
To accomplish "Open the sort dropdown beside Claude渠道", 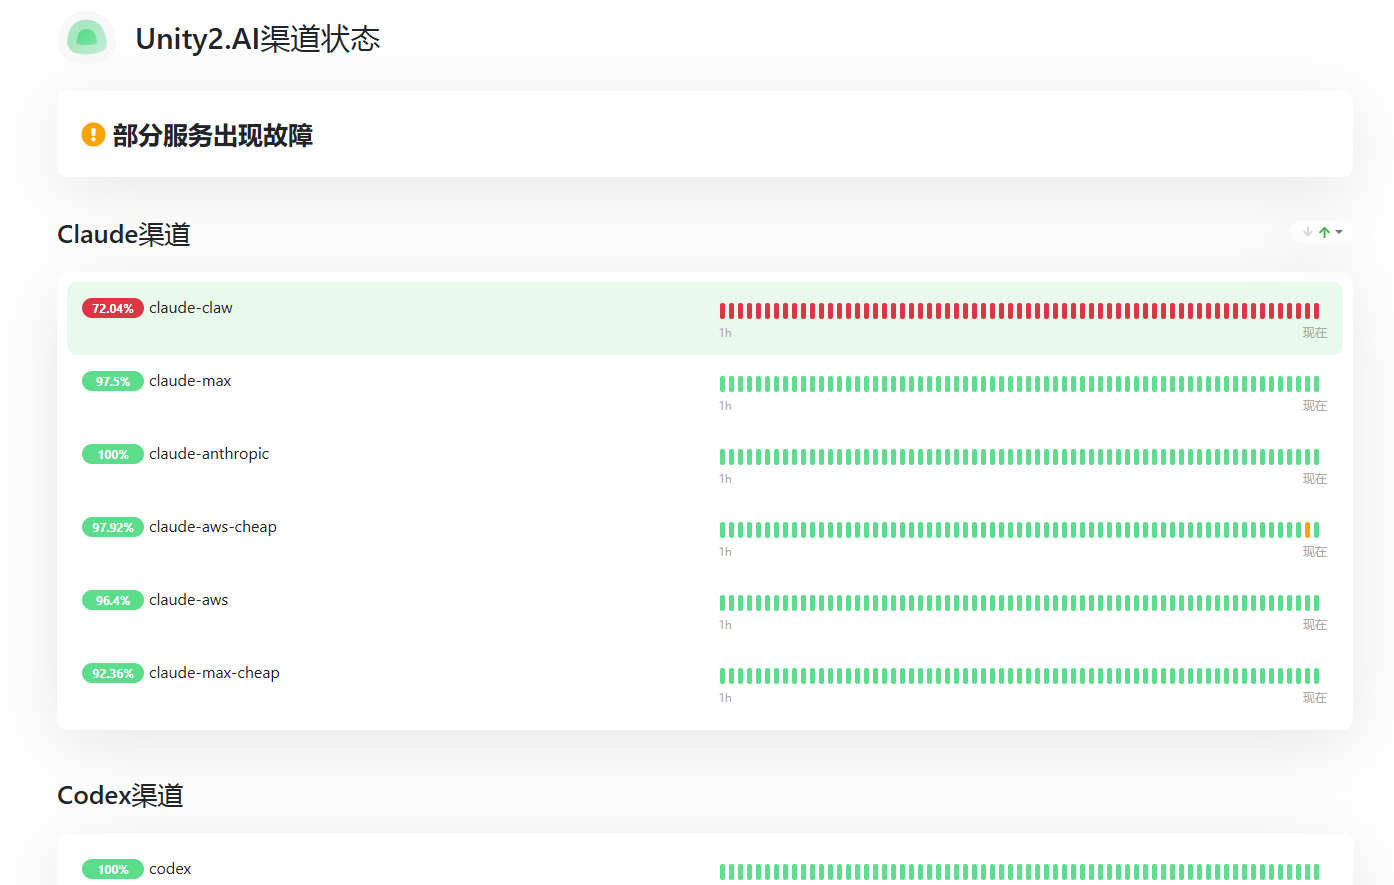I will pos(1322,232).
